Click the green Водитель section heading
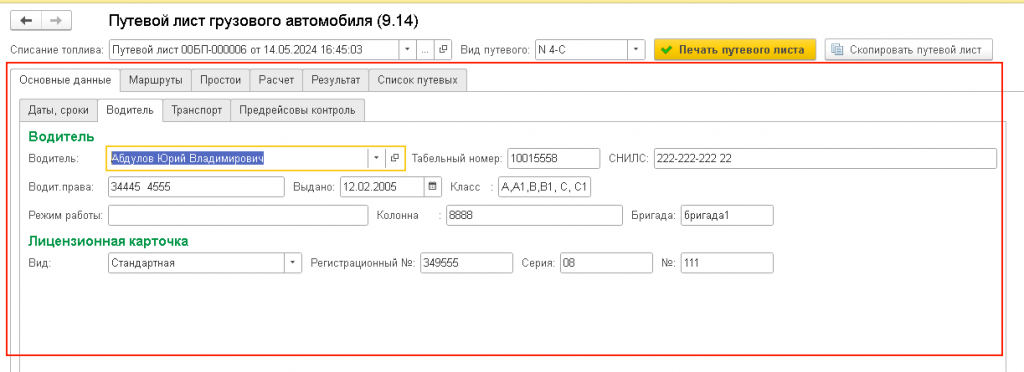Image resolution: width=1024 pixels, height=372 pixels. (x=61, y=136)
